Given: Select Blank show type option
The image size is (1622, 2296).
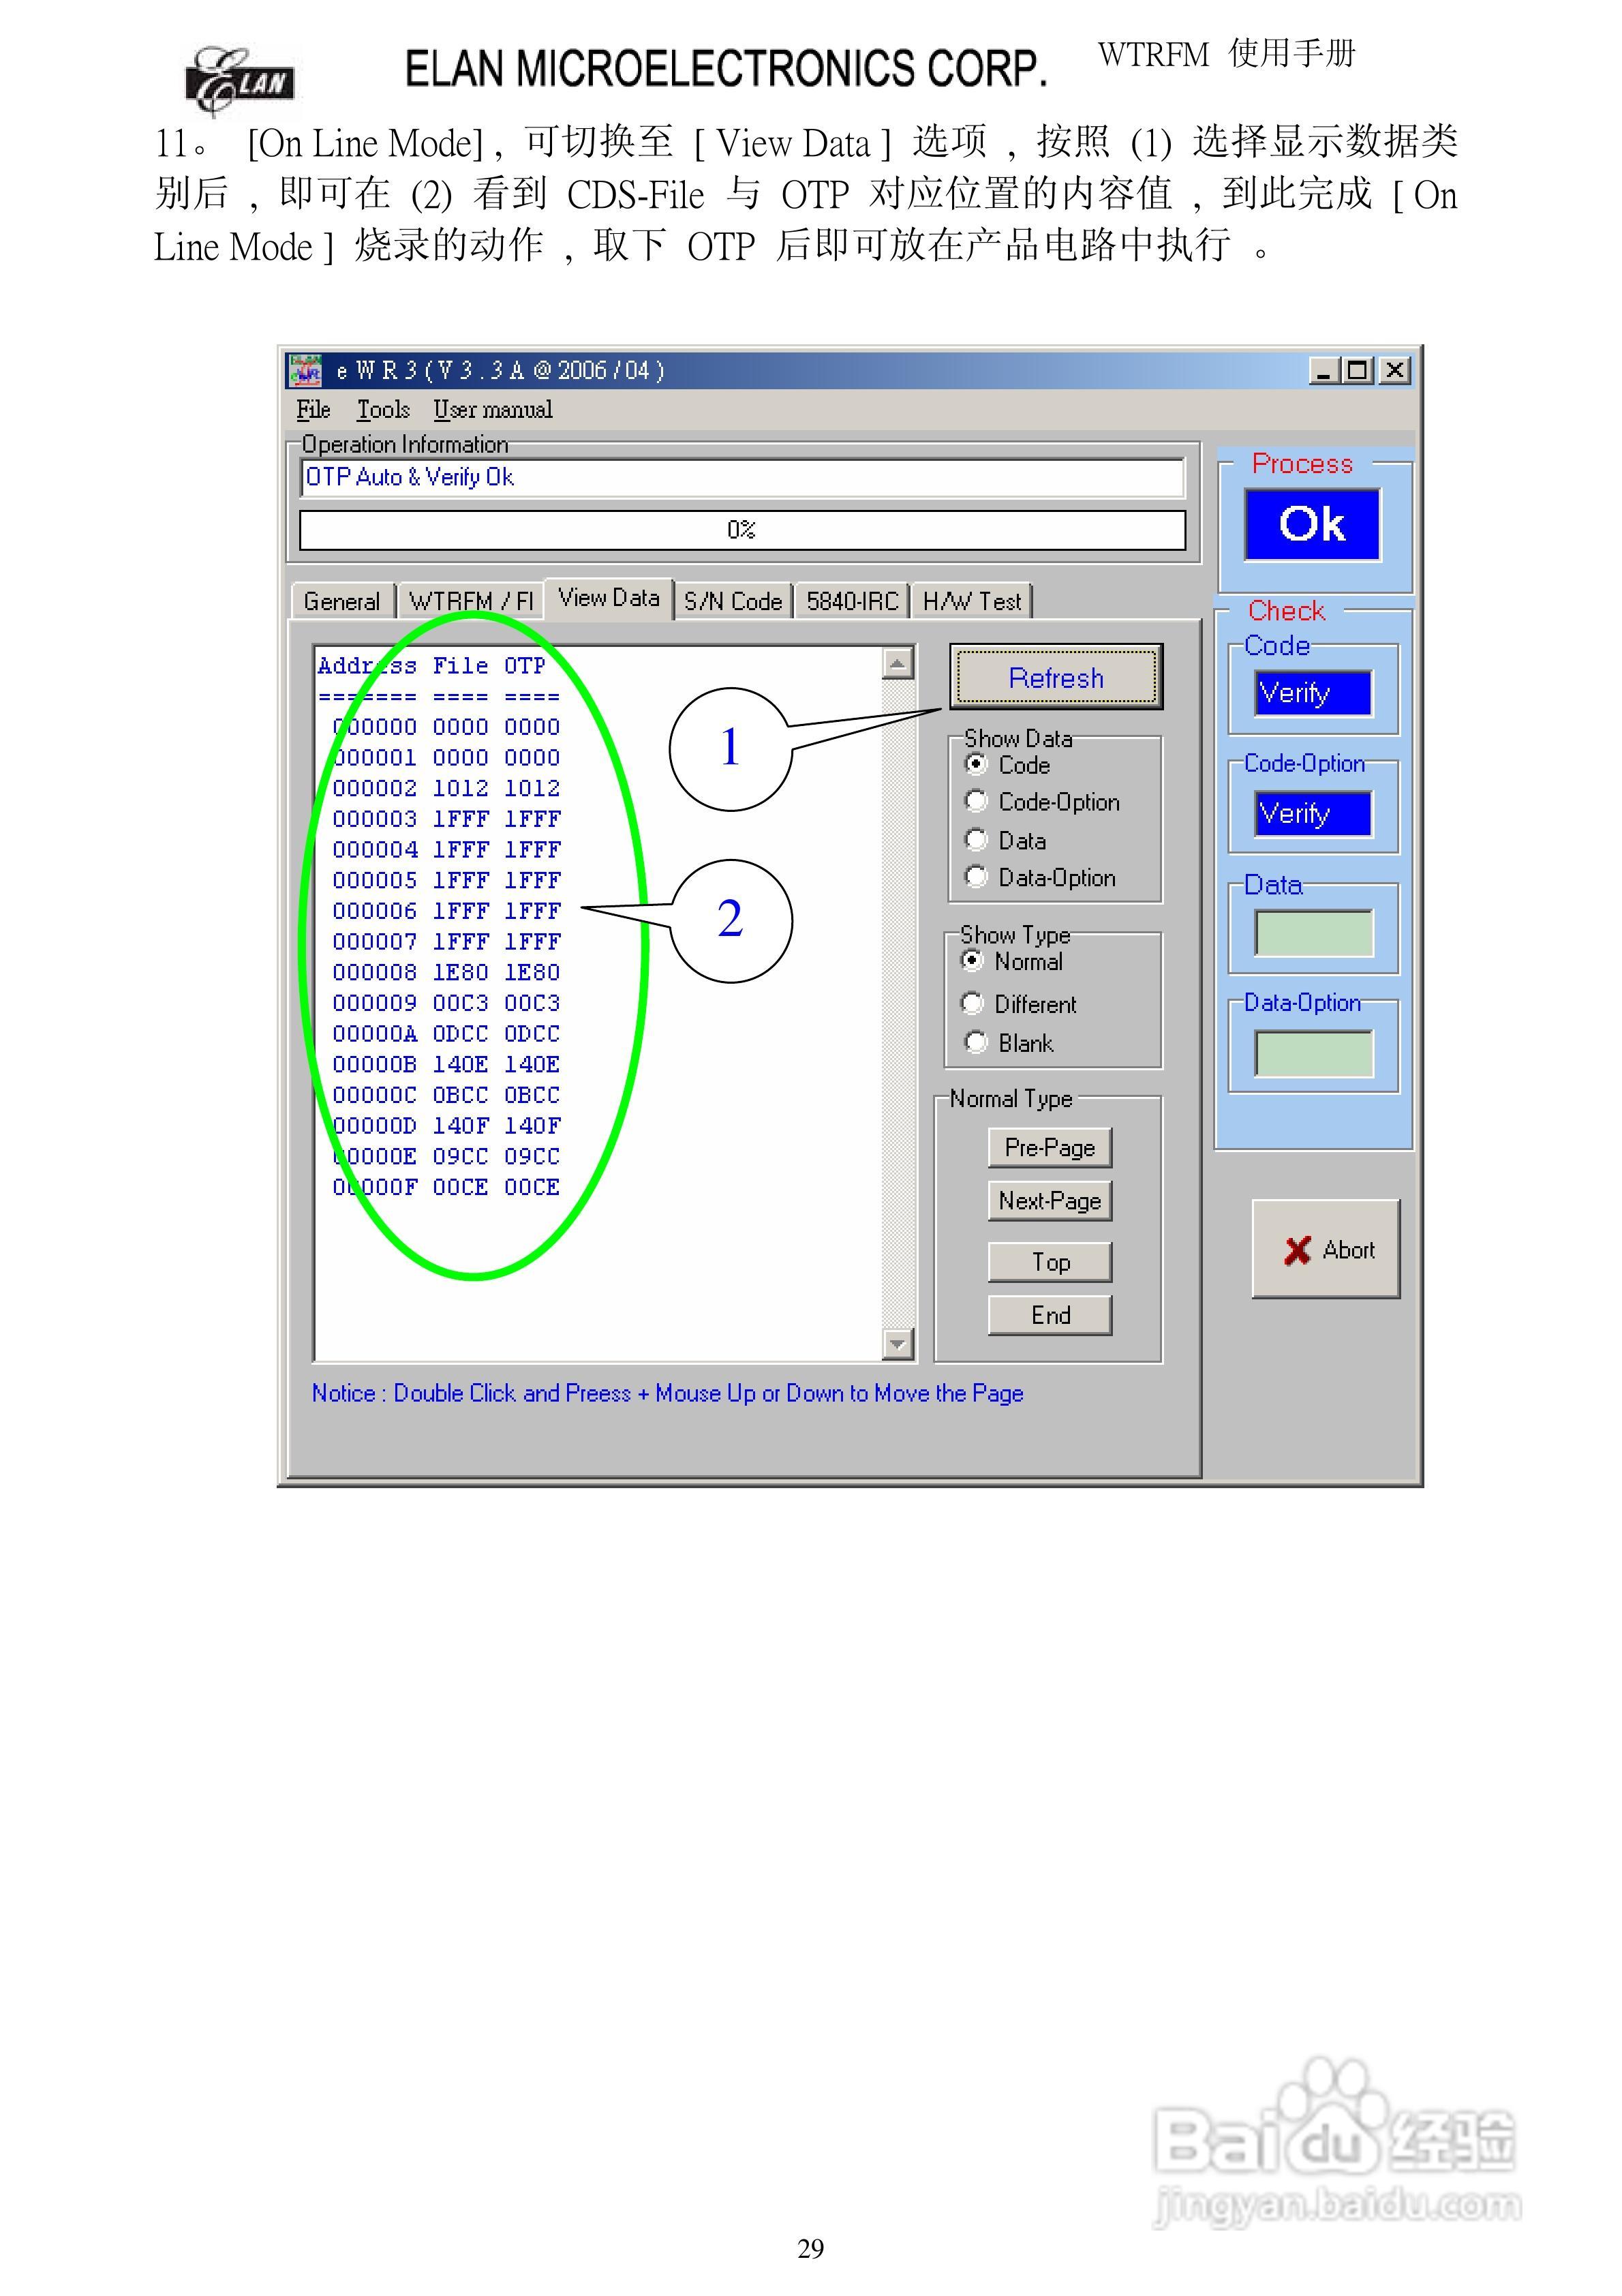Looking at the screenshot, I should (976, 1042).
